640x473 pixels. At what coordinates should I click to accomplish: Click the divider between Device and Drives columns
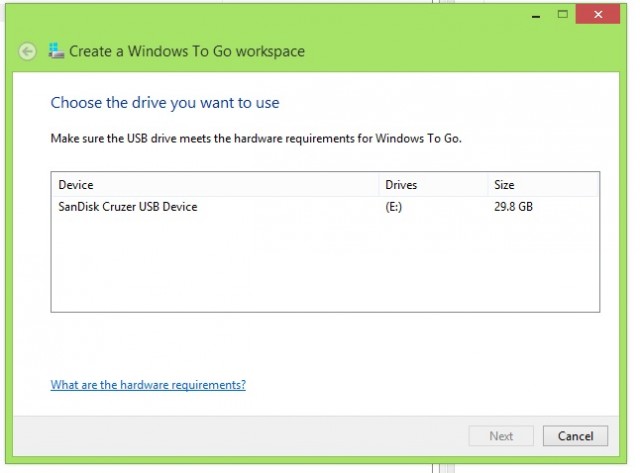pyautogui.click(x=379, y=185)
